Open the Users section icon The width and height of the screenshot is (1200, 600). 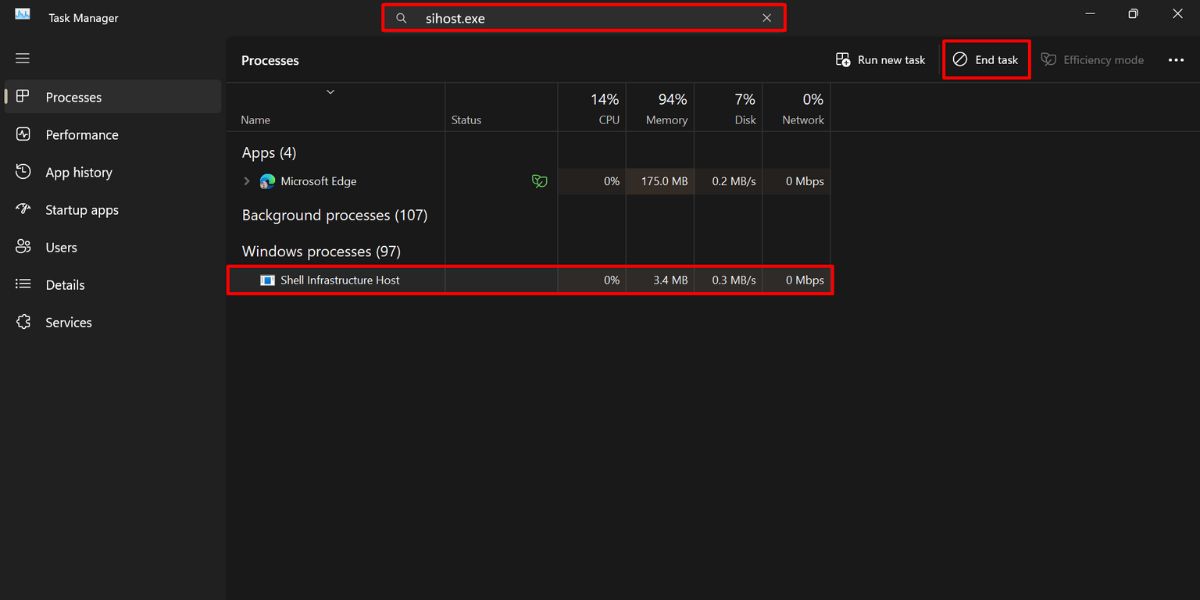click(x=22, y=247)
